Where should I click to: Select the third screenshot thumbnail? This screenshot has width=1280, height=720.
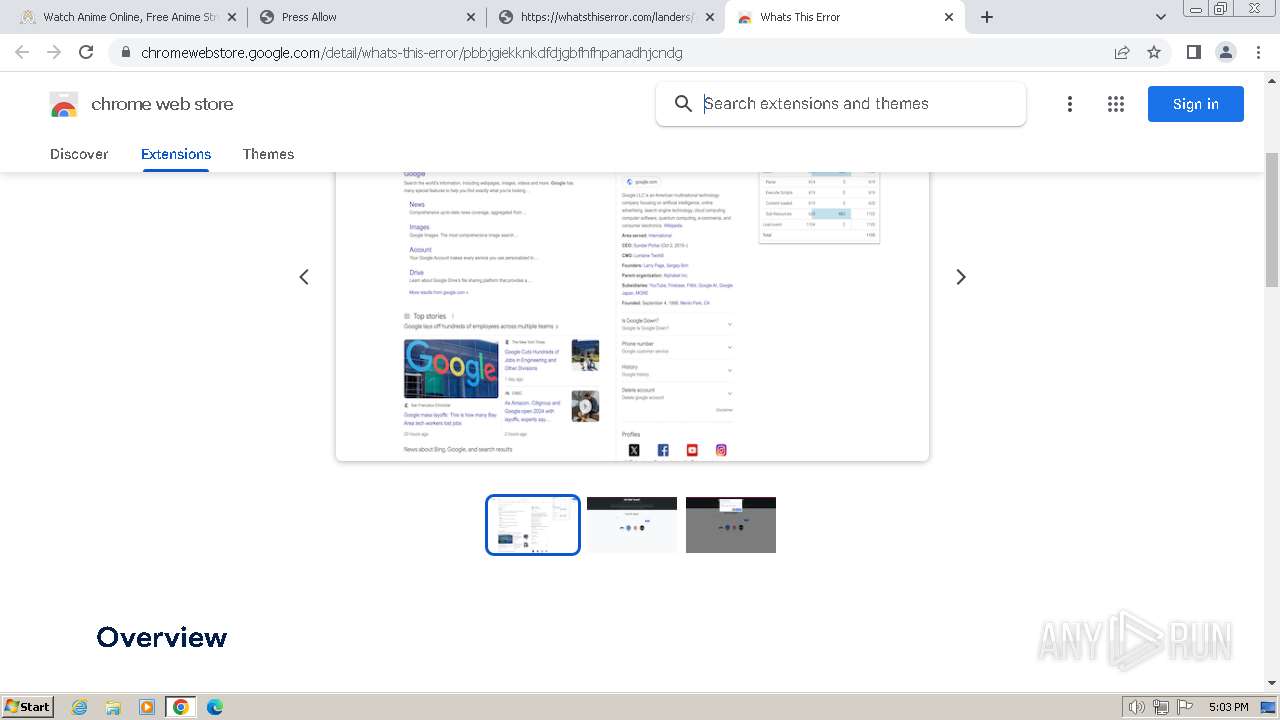coord(731,525)
